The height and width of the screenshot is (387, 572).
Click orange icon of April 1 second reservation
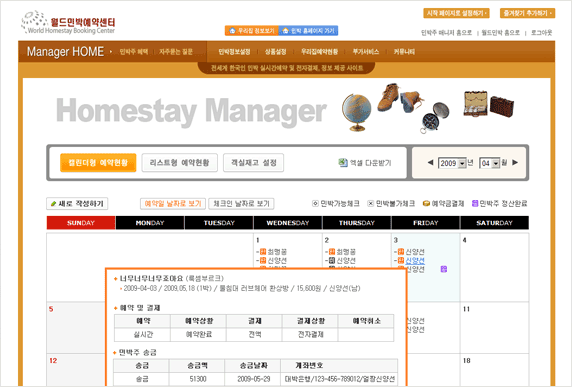[x=263, y=260]
